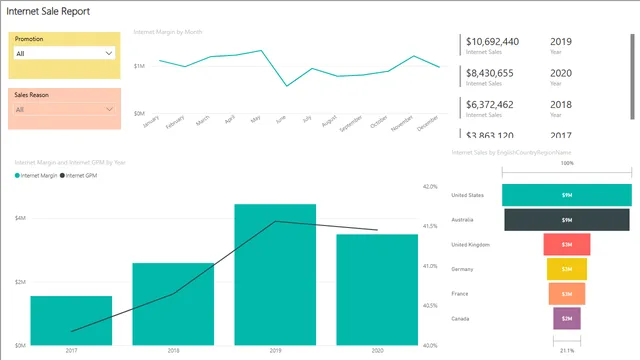Click the Promotion dropdown chevron arrow
This screenshot has width=640, height=360.
pyautogui.click(x=109, y=53)
